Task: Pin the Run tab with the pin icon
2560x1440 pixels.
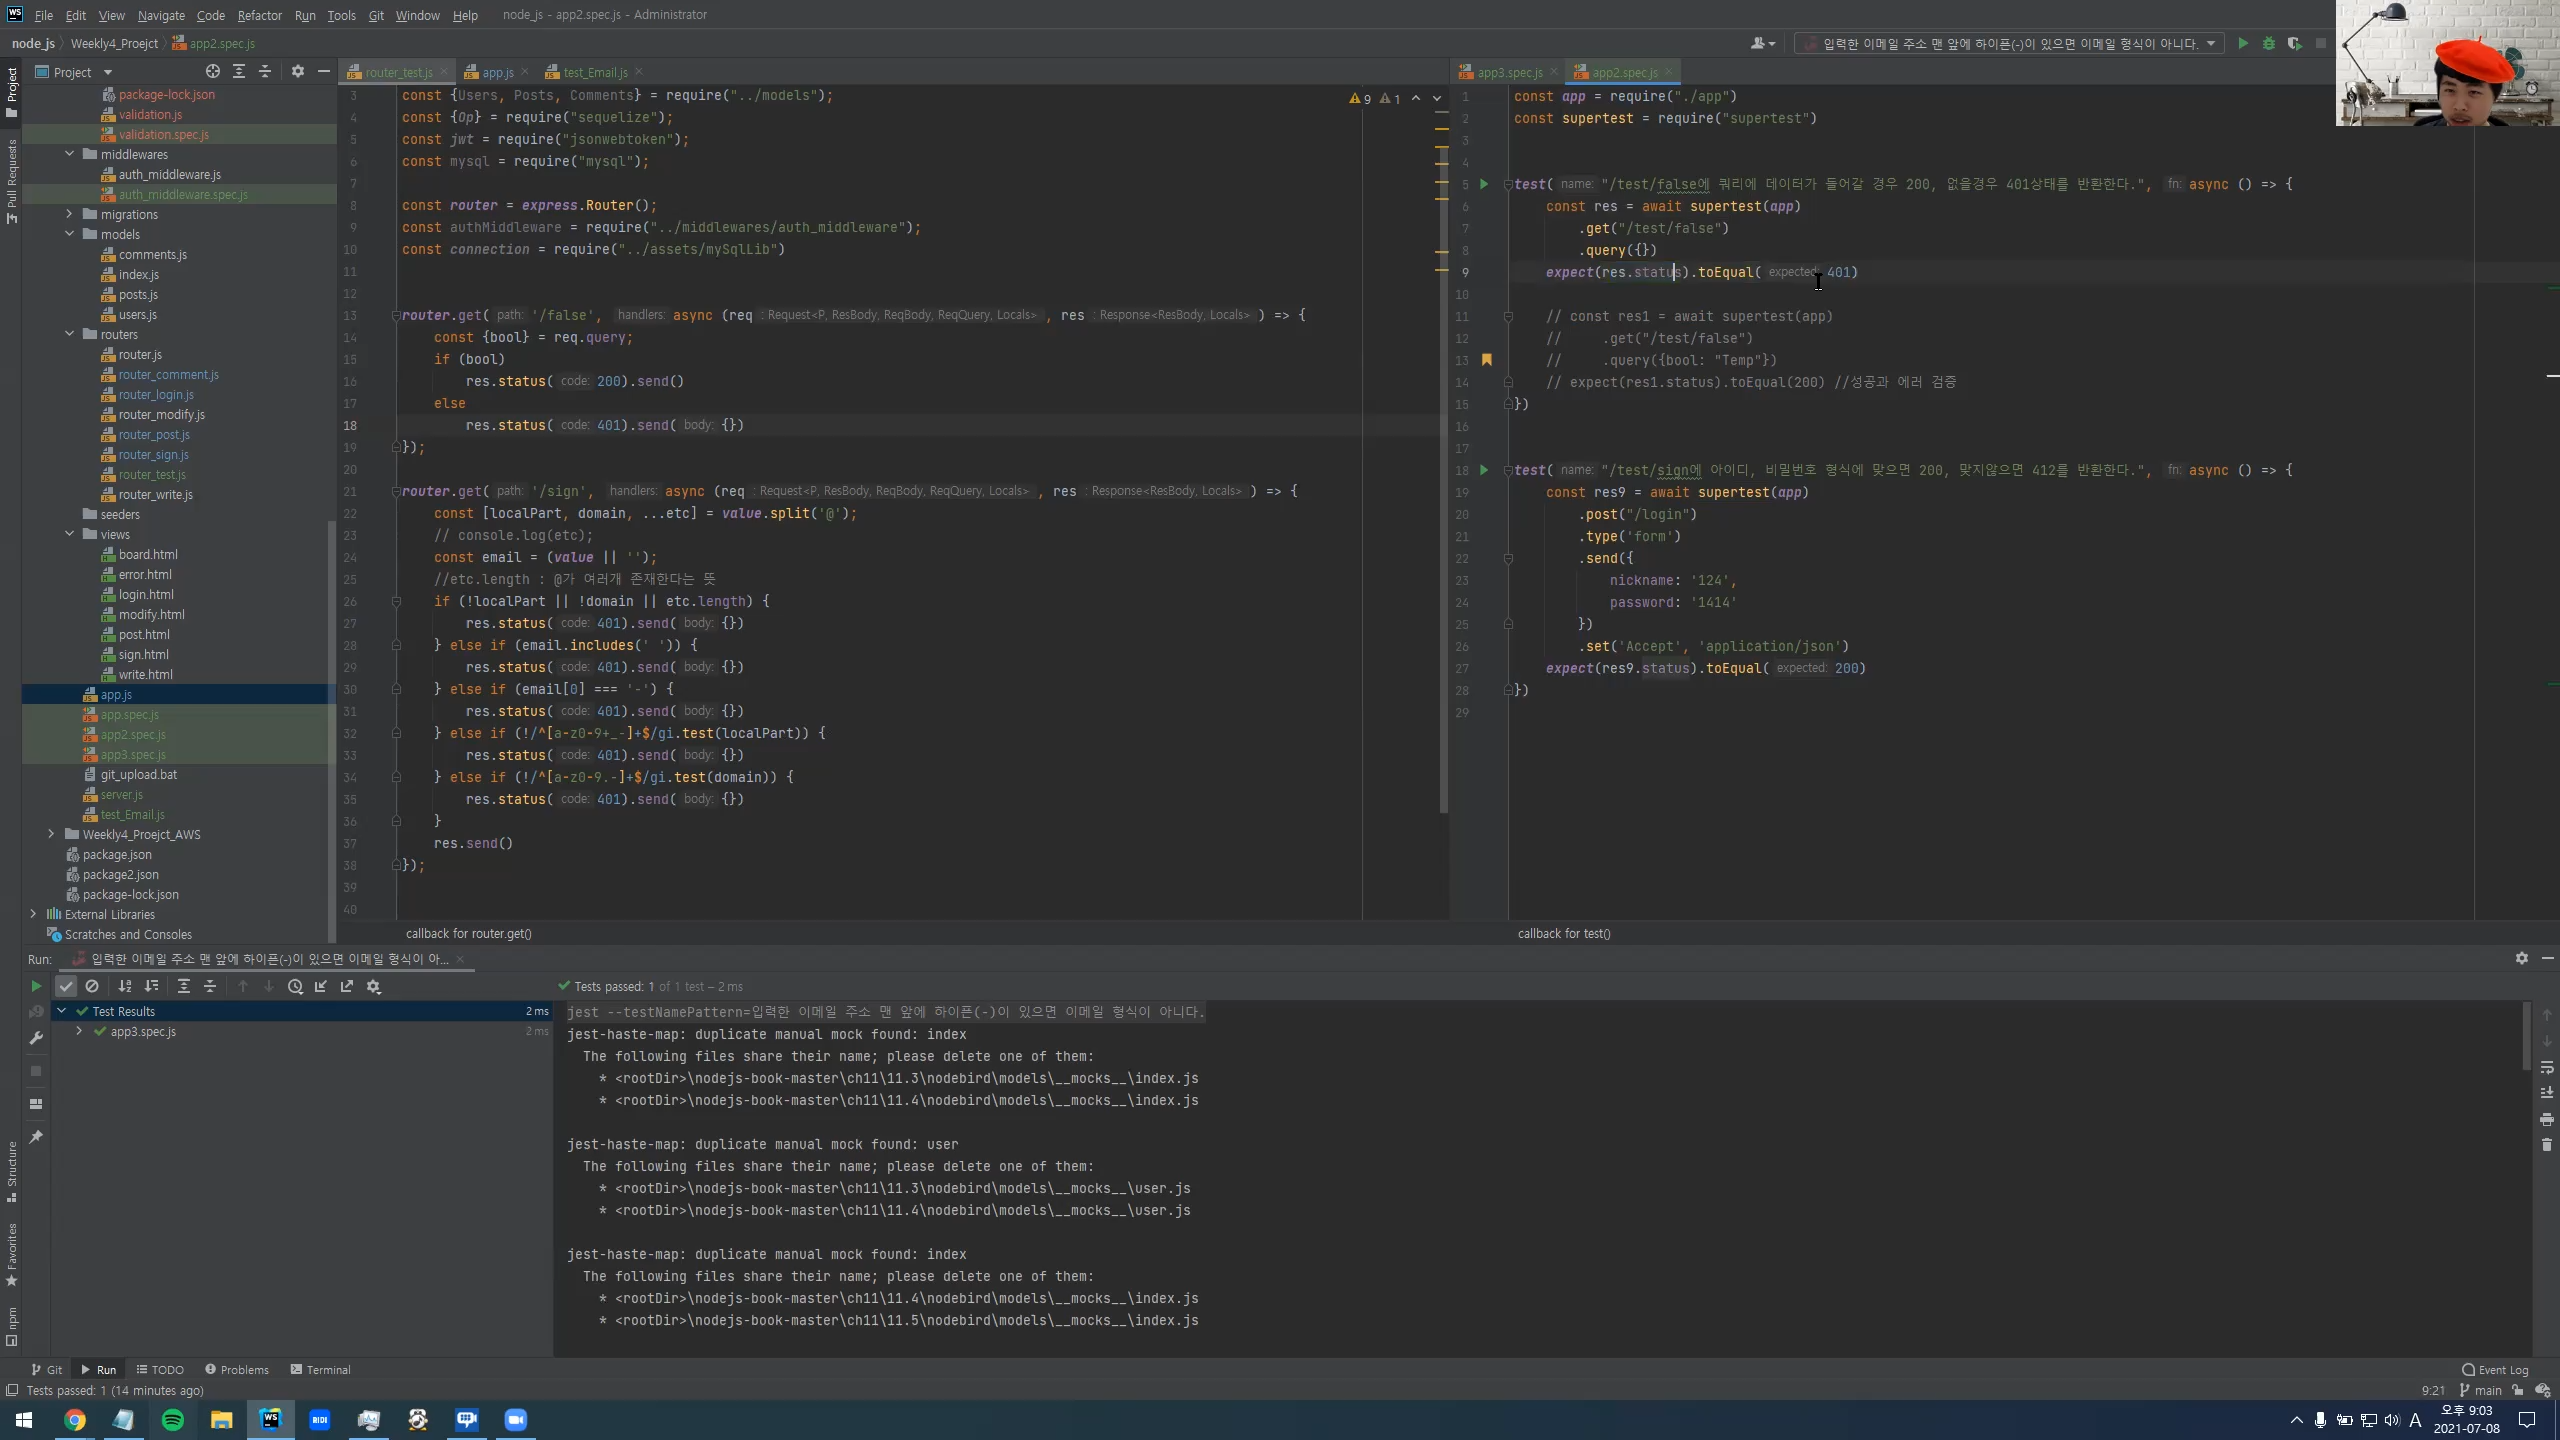Action: 36,1137
